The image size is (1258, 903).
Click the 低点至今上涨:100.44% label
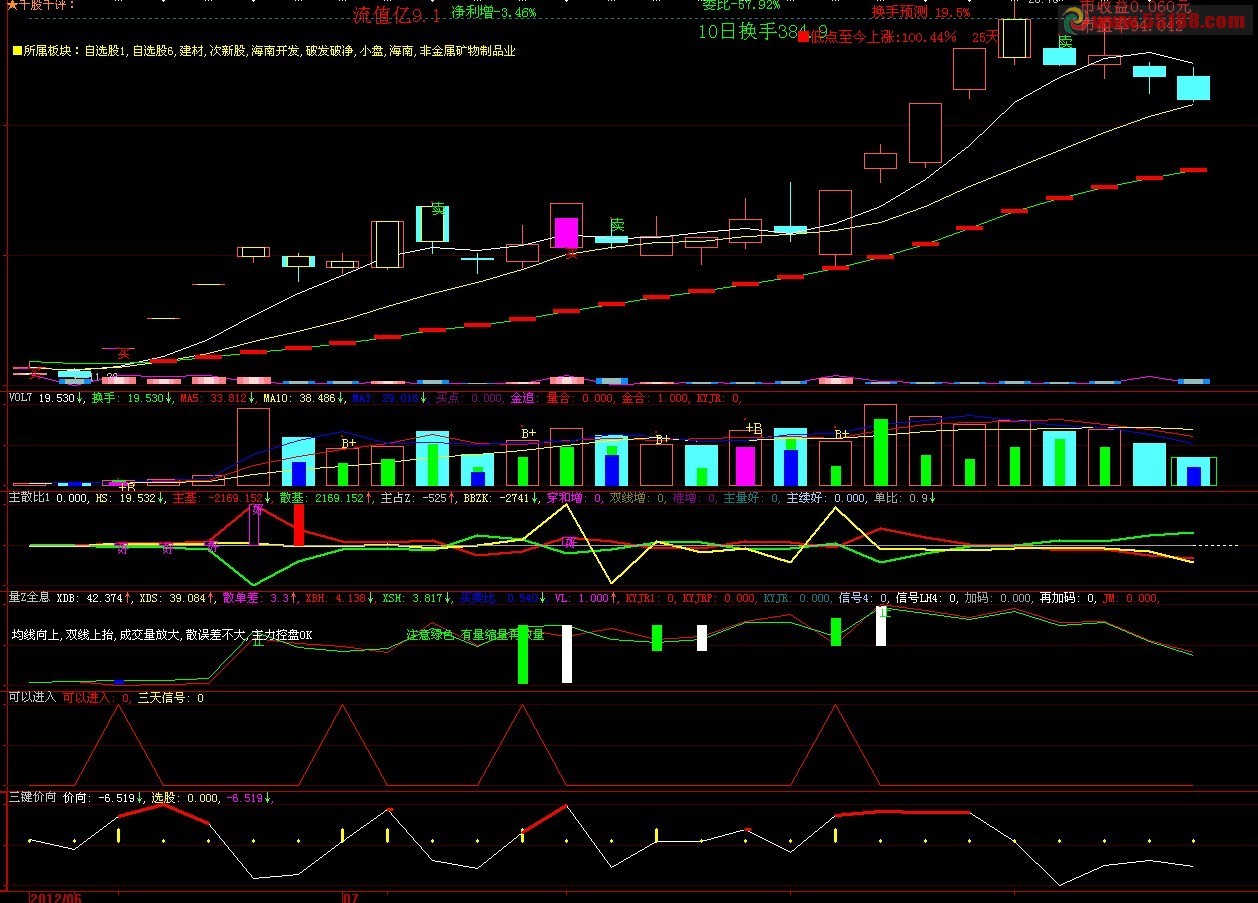click(x=884, y=37)
